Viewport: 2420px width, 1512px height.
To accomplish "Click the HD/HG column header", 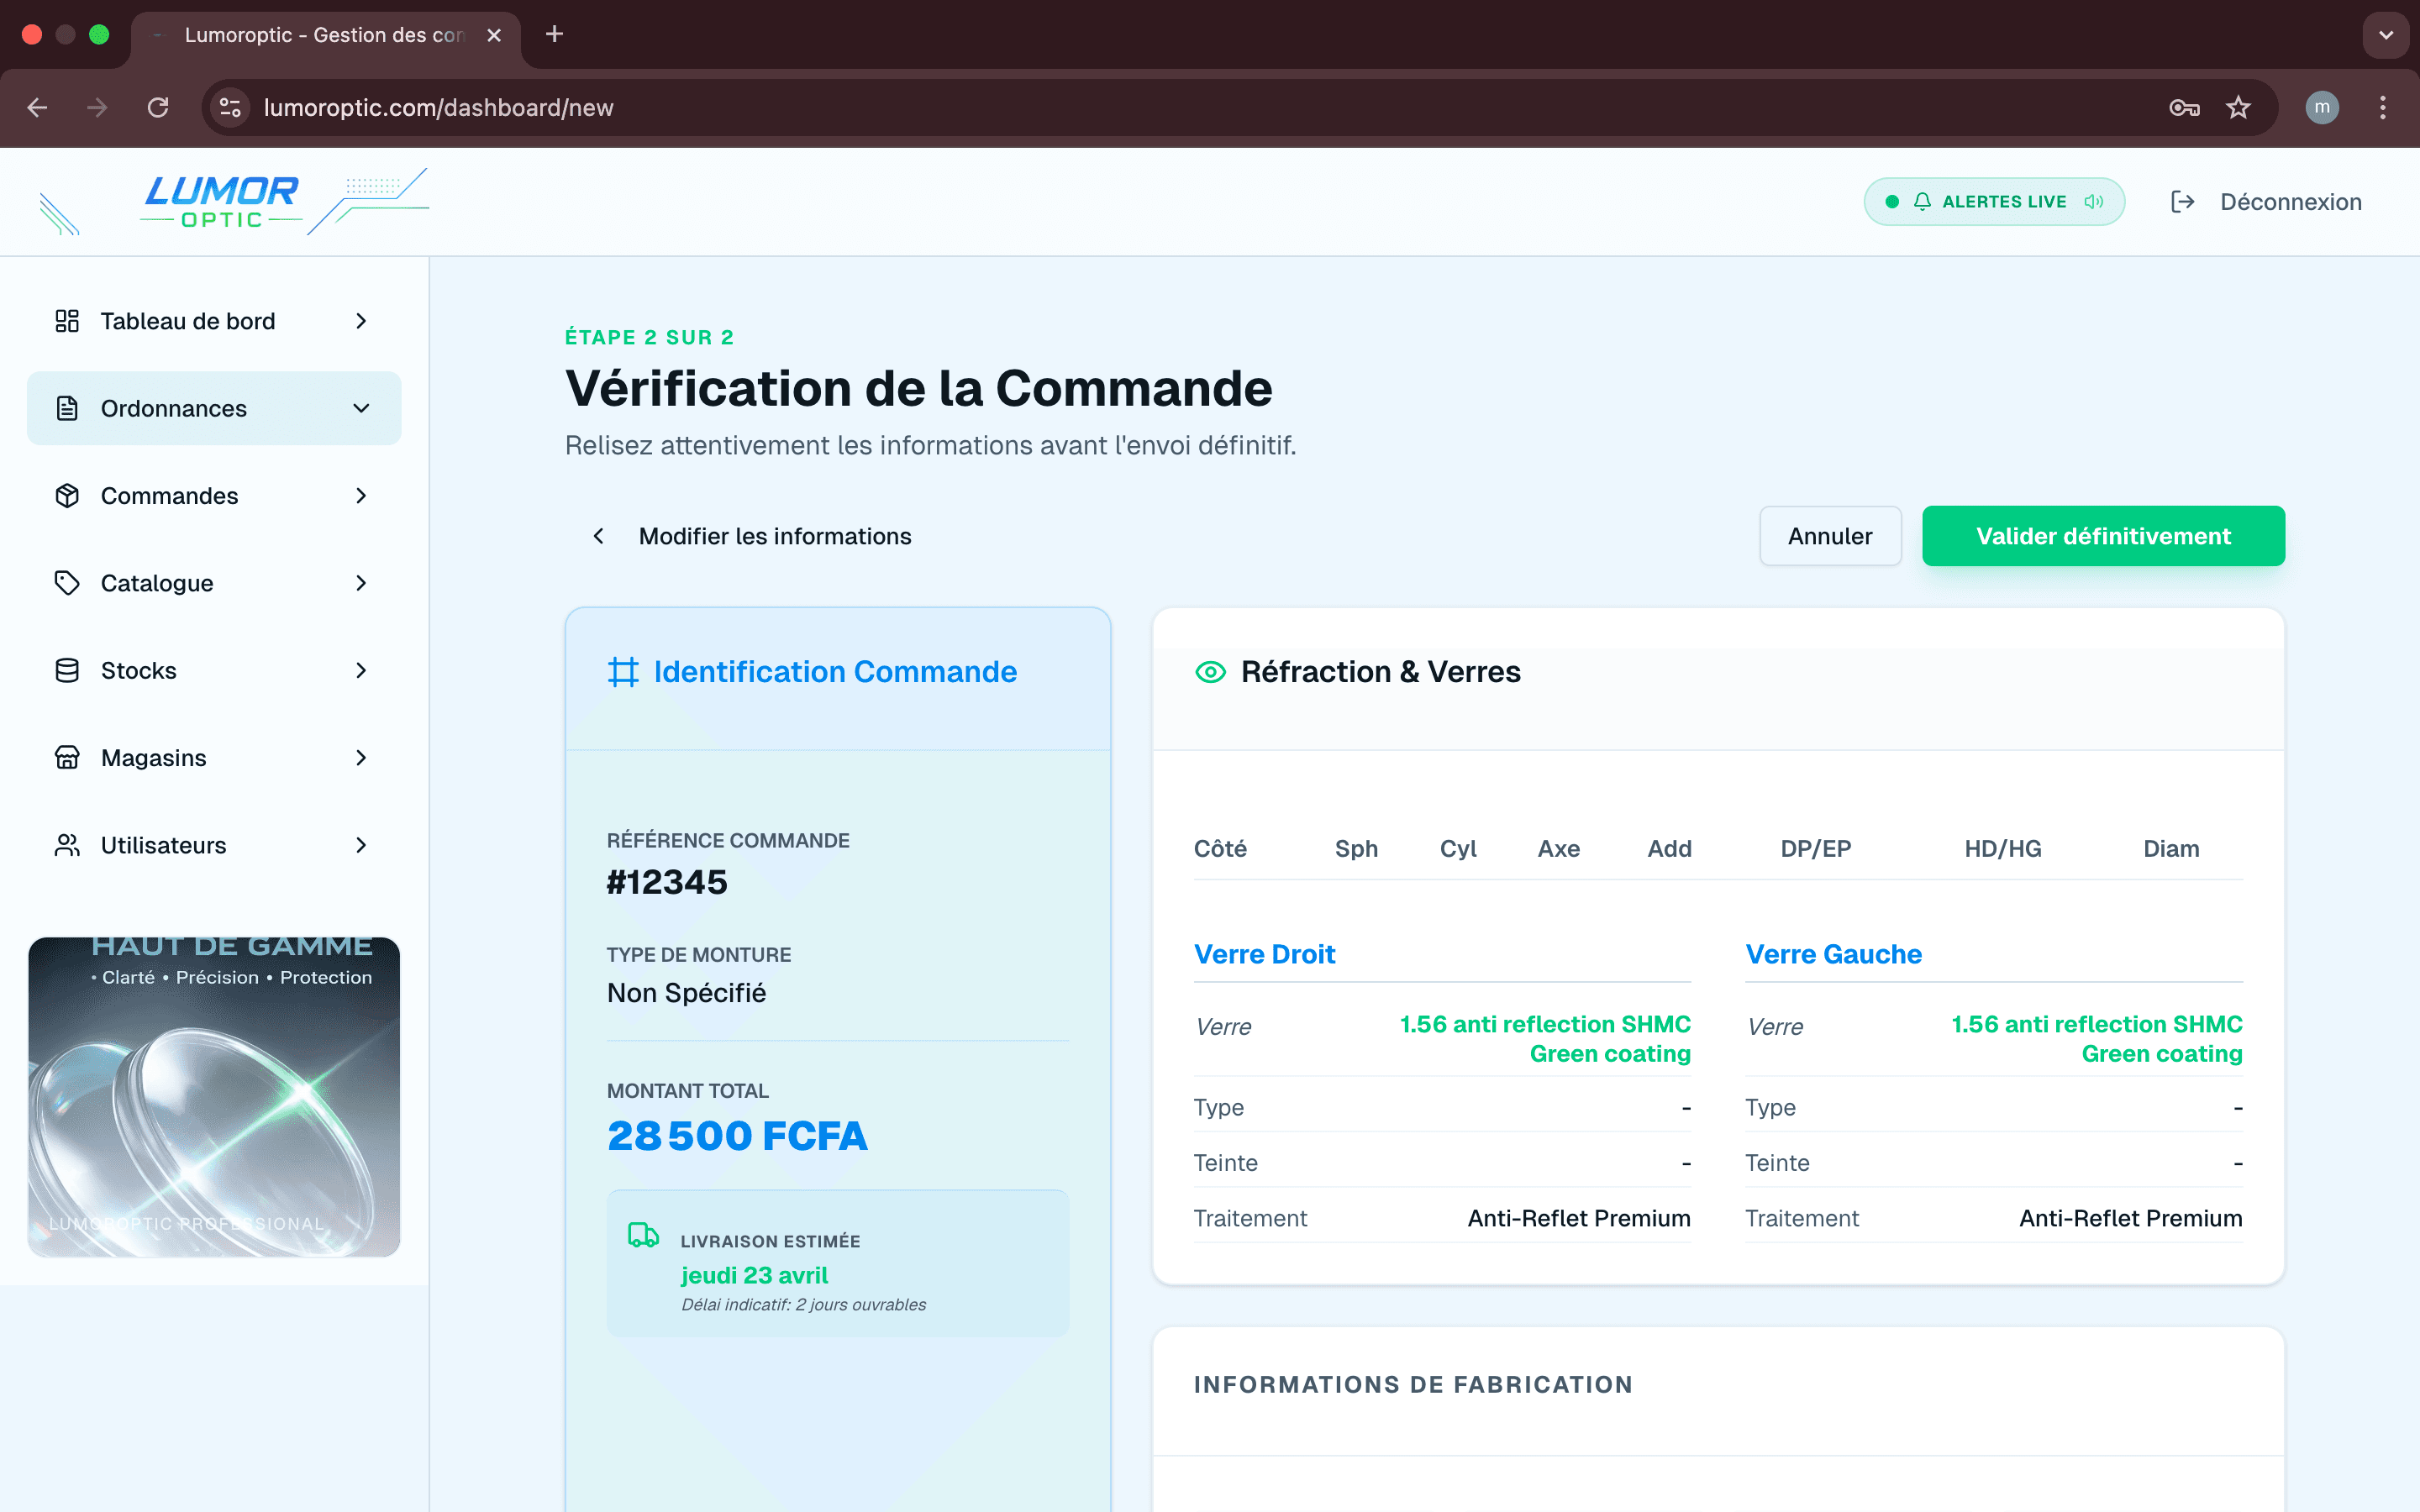I will click(2002, 849).
